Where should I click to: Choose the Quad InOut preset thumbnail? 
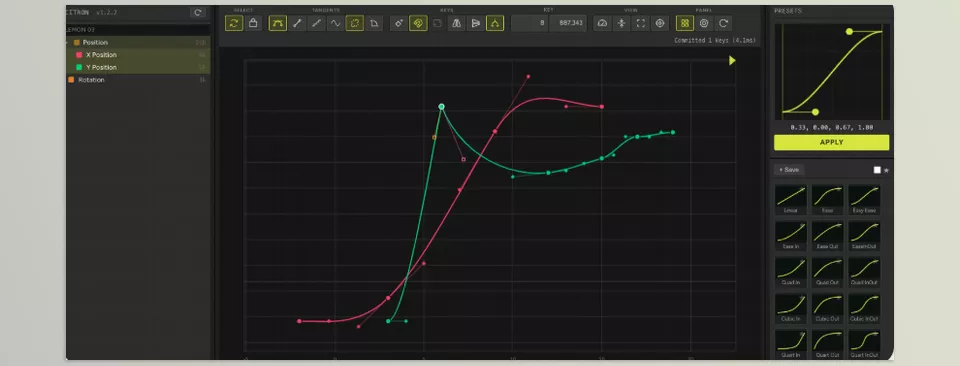click(864, 272)
